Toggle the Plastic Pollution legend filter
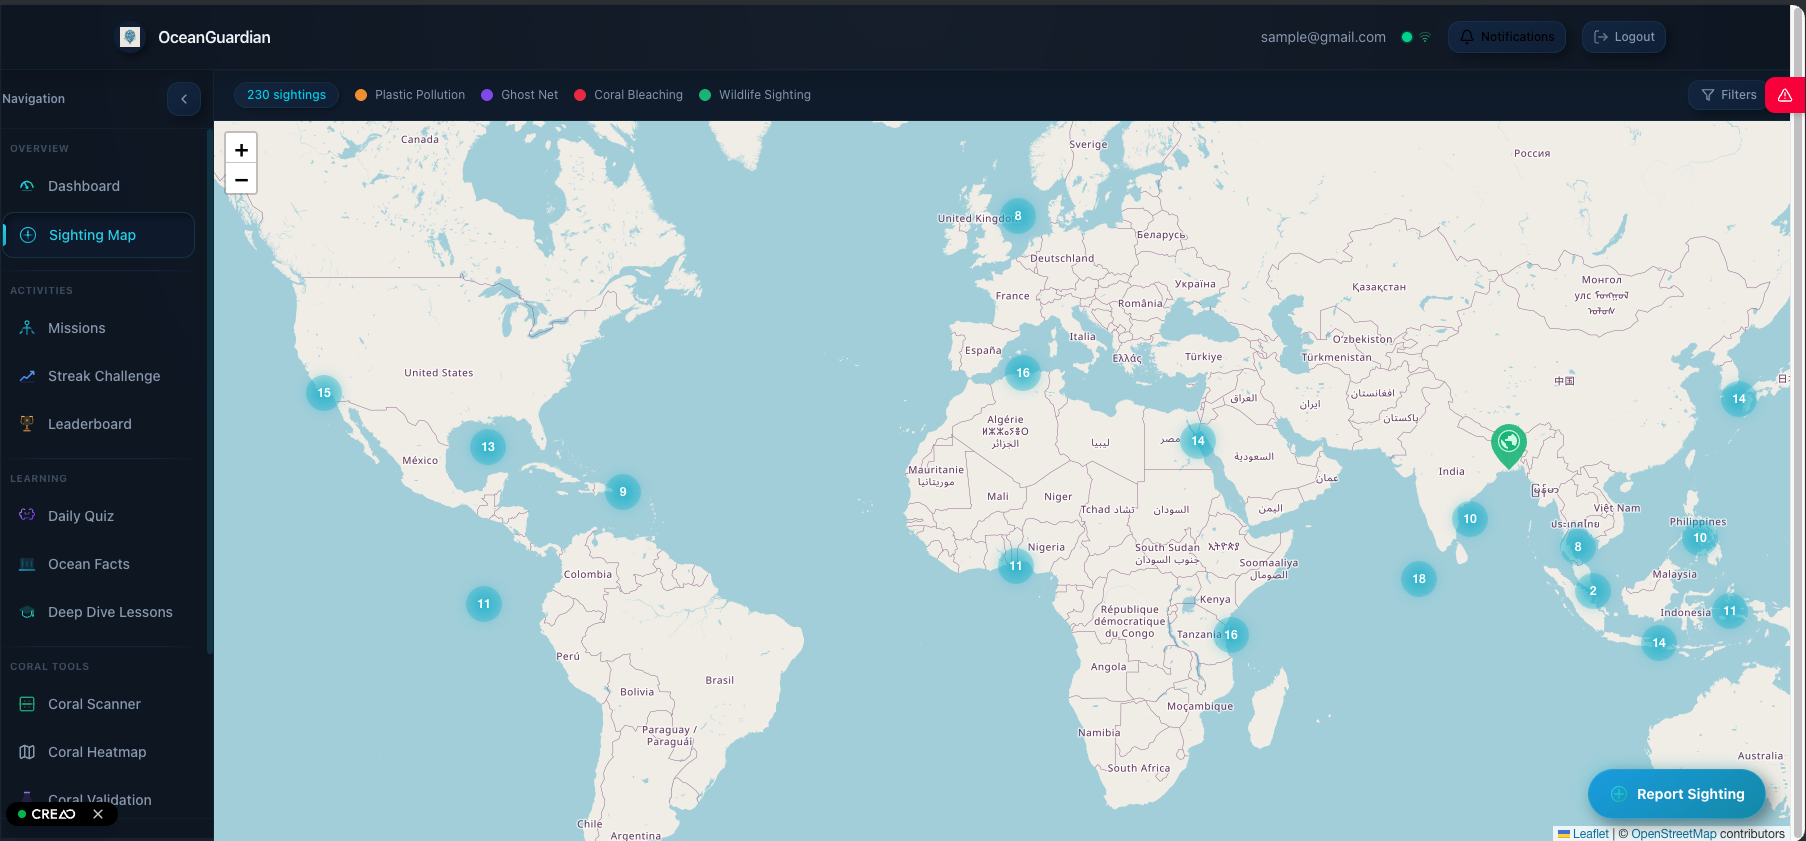 point(410,95)
